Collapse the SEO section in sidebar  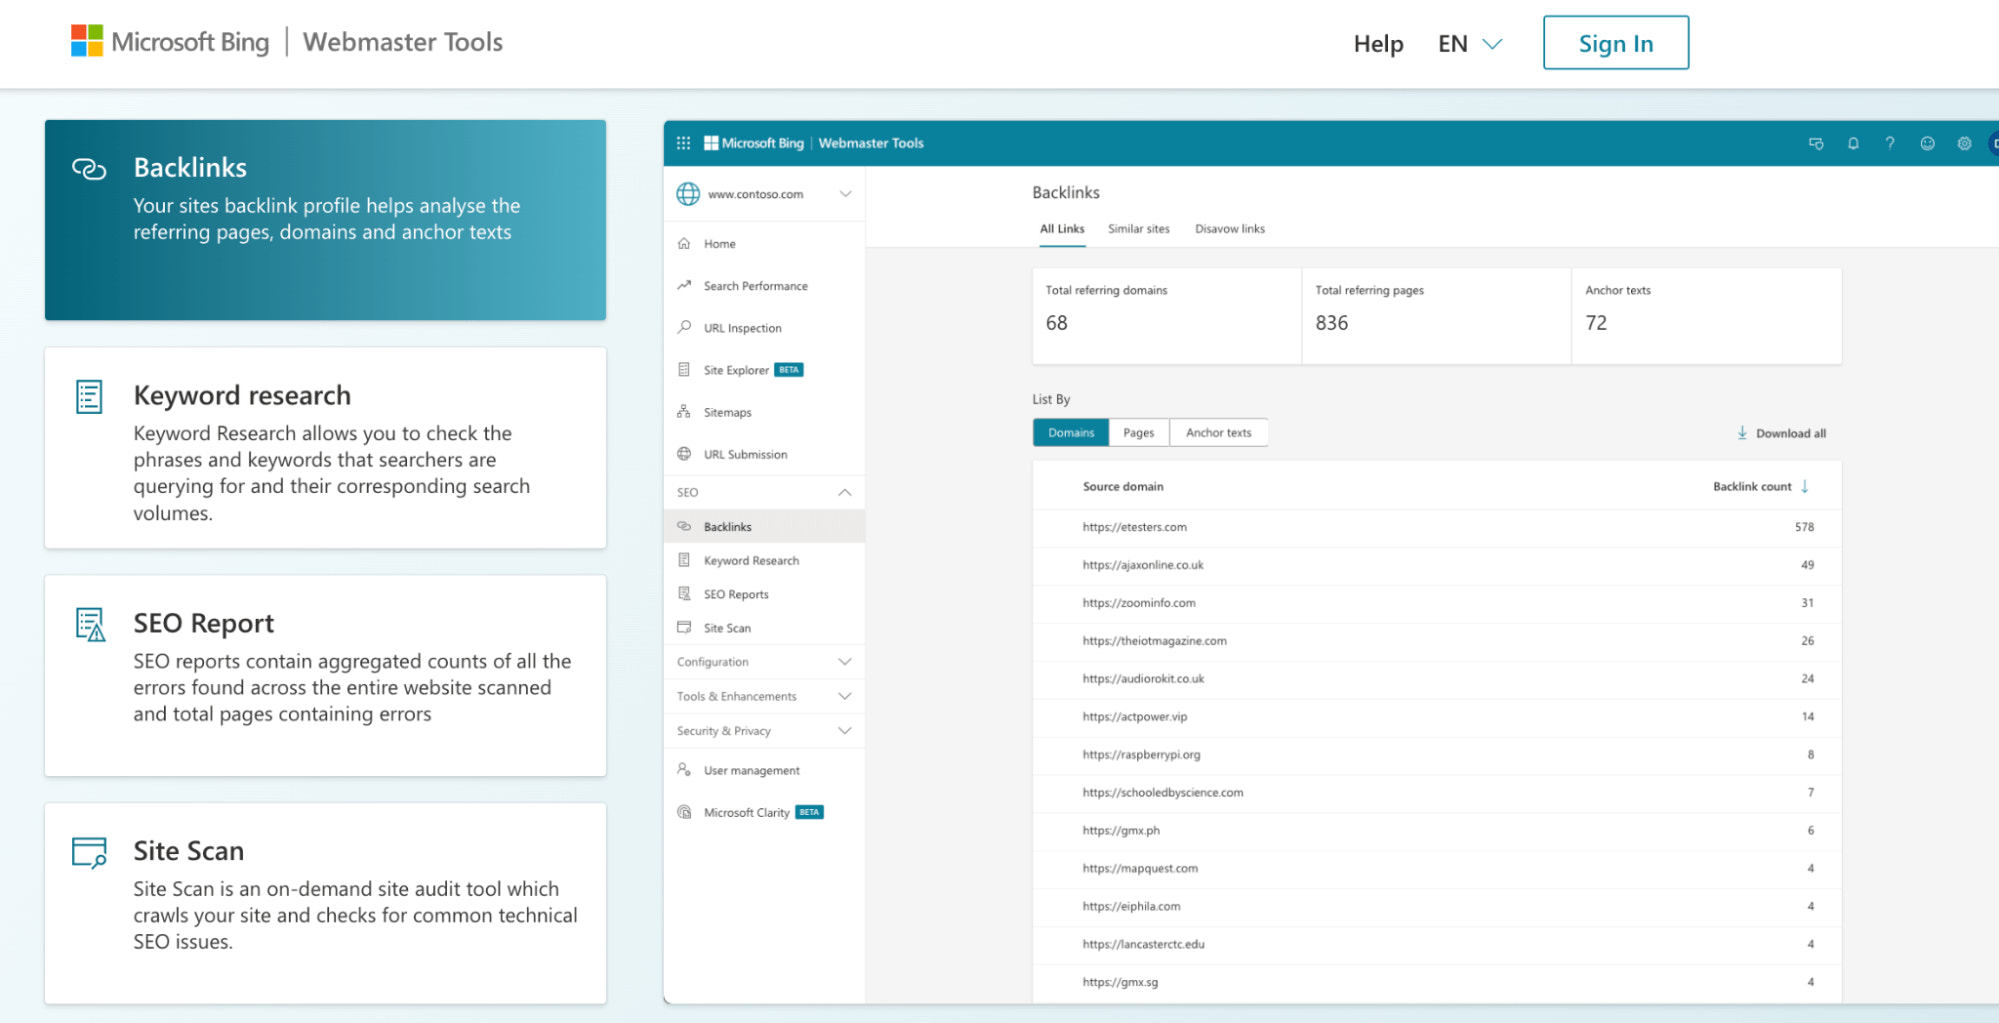point(844,492)
